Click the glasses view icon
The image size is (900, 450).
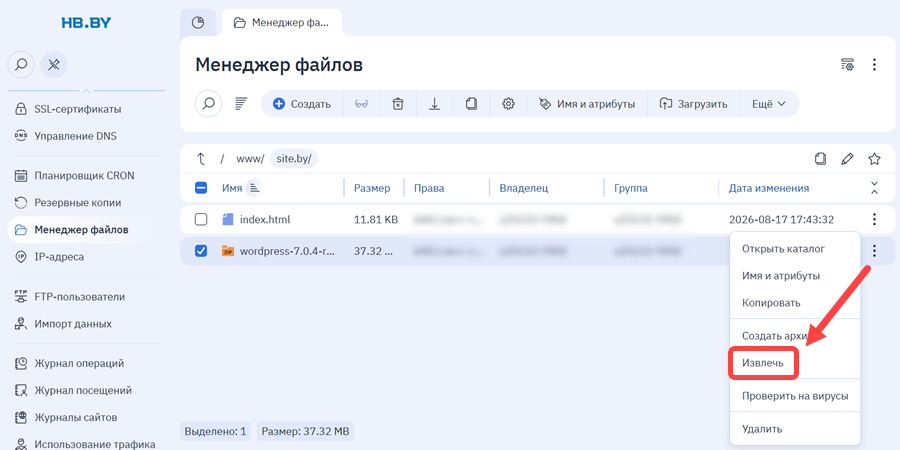pos(361,104)
